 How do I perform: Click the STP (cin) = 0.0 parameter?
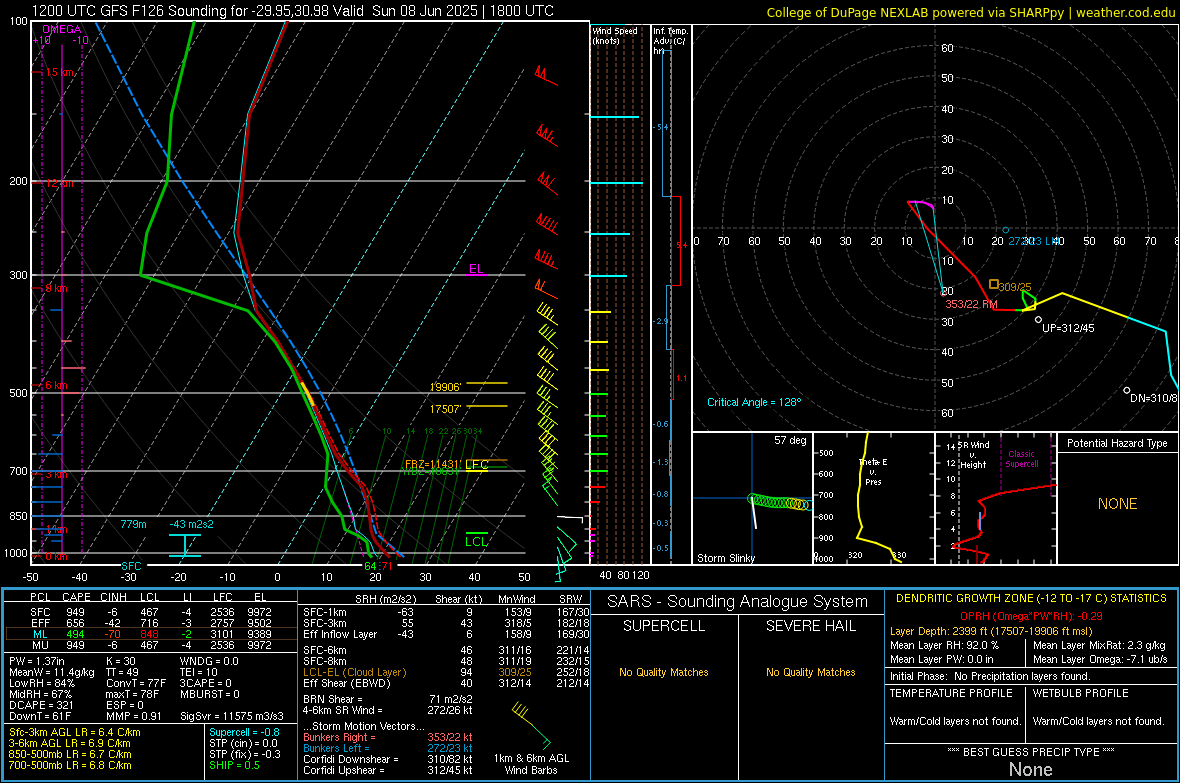(x=243, y=743)
